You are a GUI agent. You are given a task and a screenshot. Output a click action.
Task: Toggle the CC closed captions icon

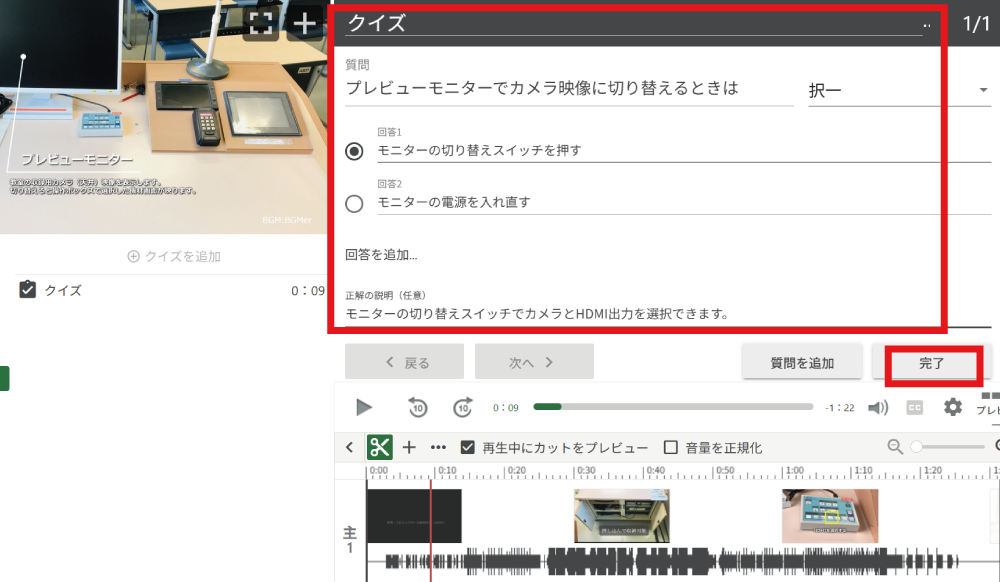click(914, 407)
